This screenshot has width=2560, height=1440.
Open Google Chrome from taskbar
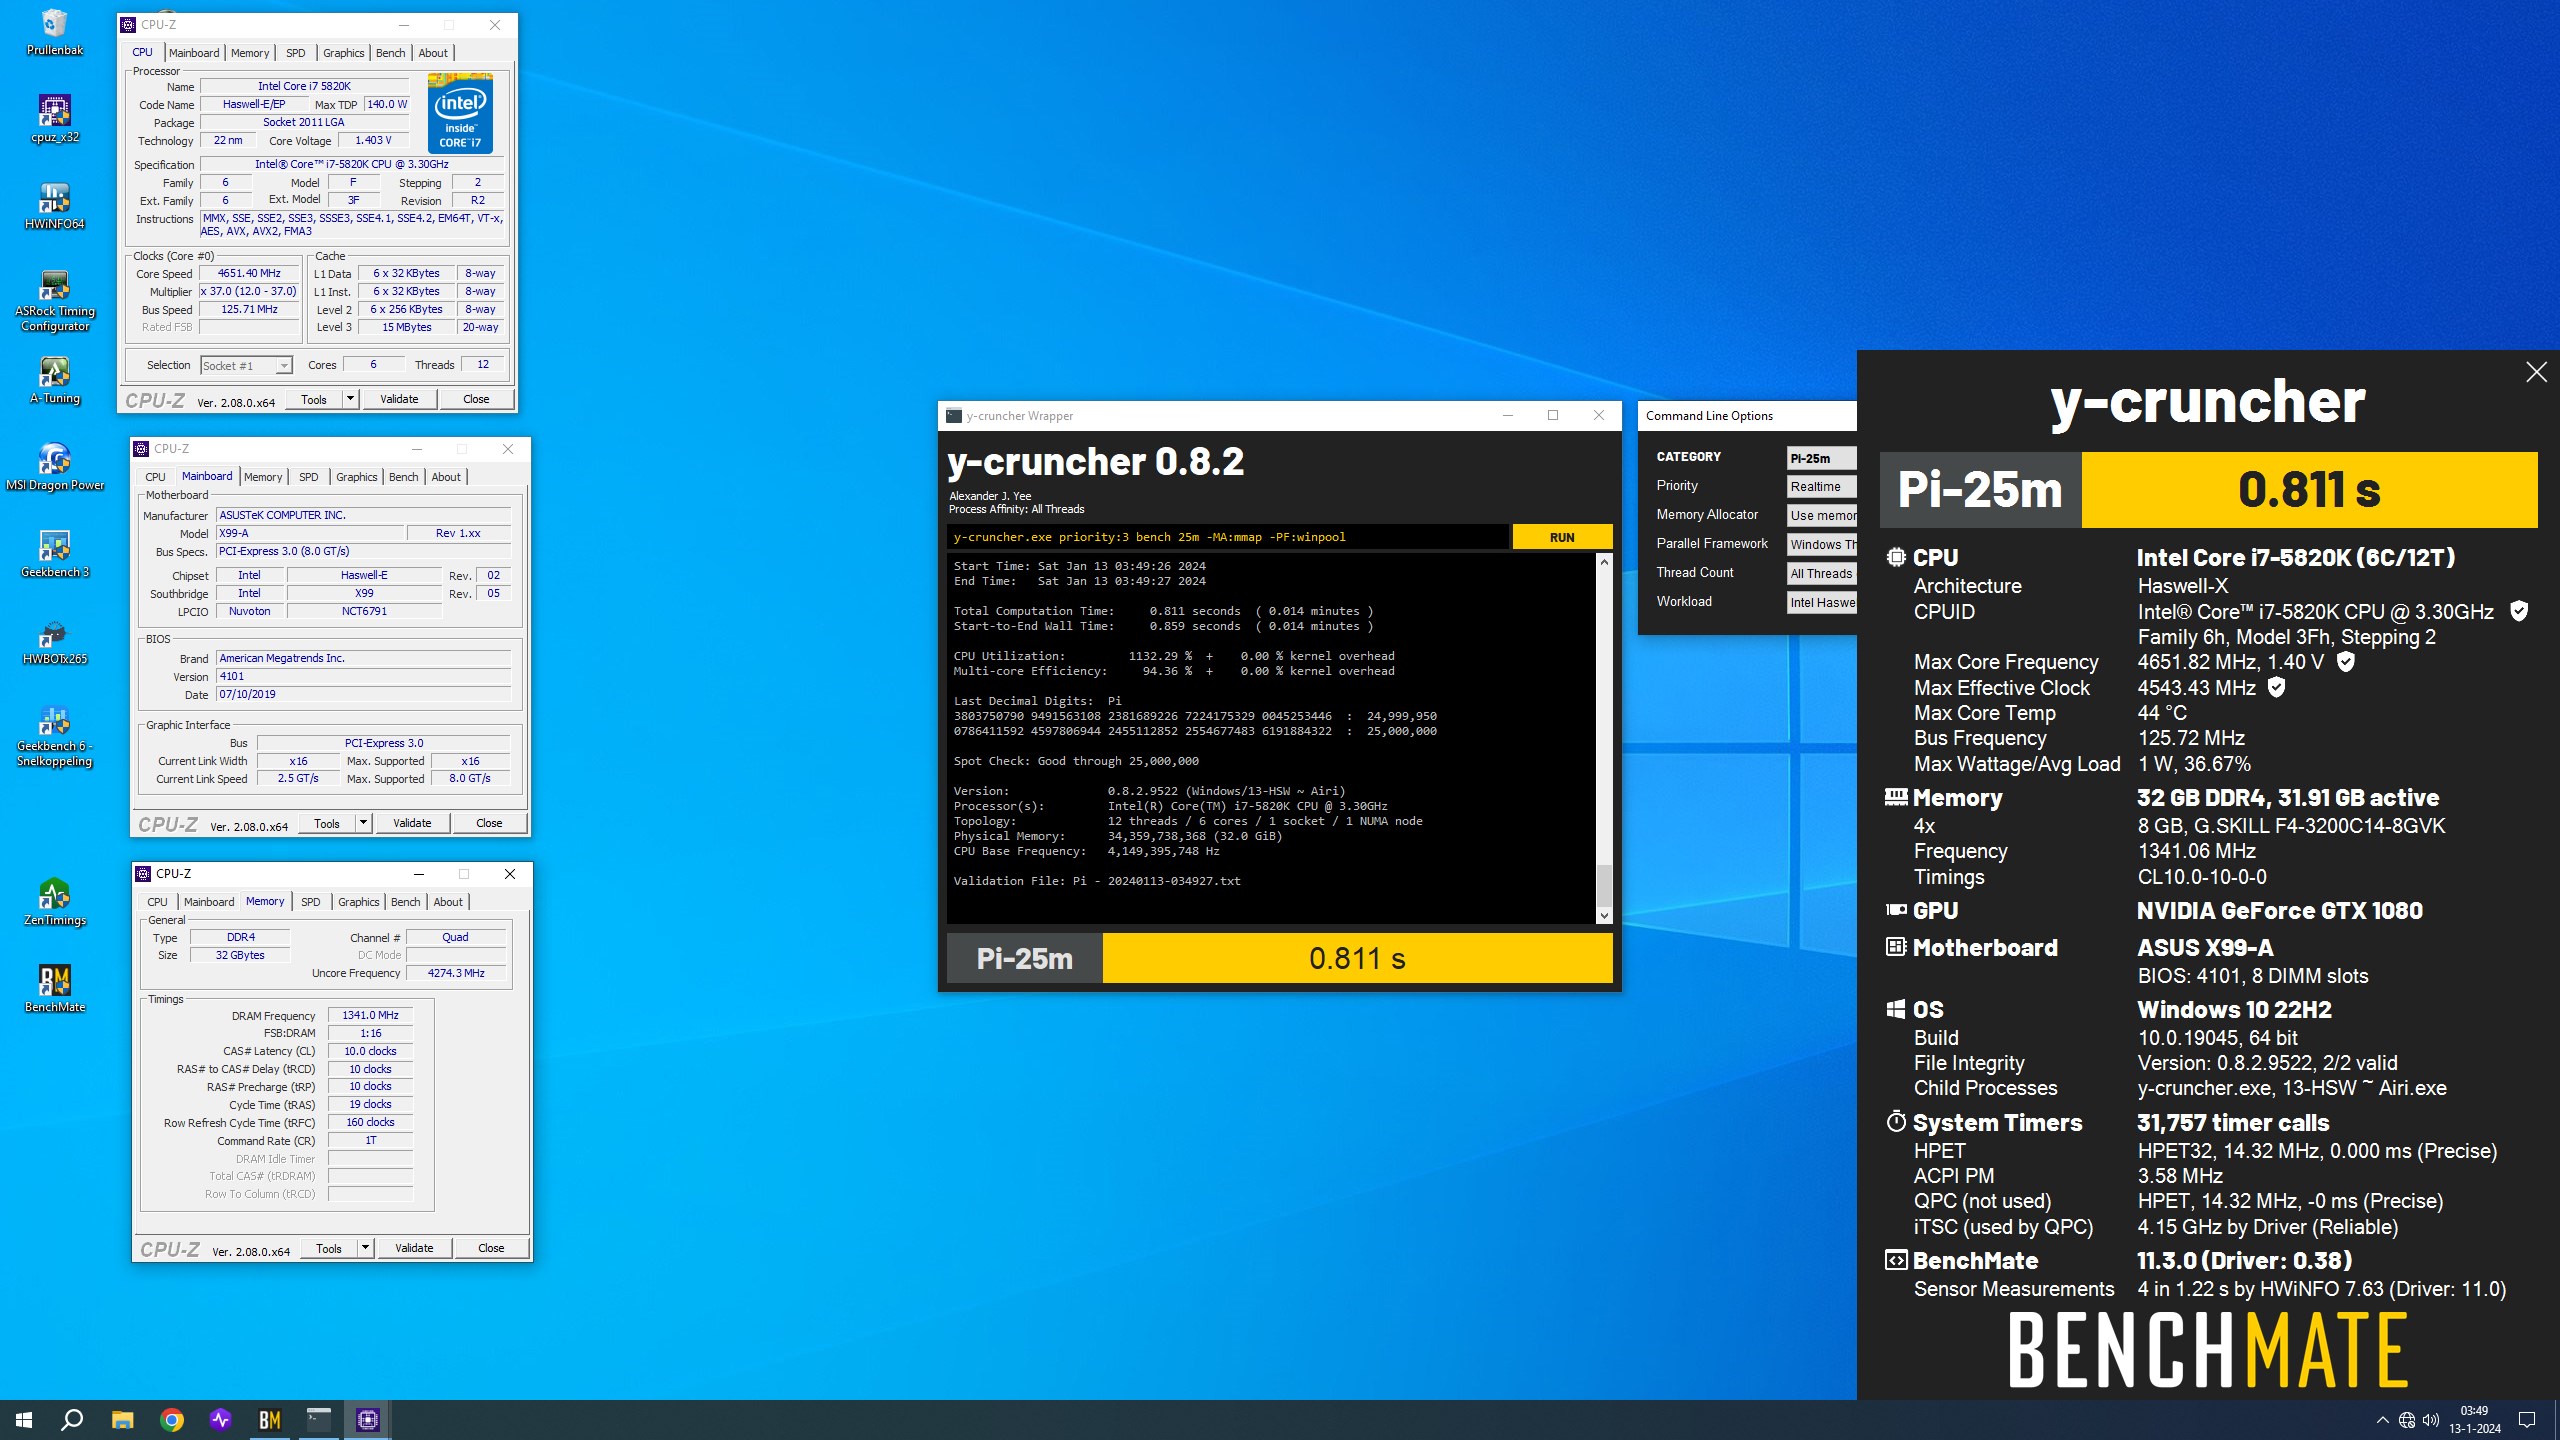(172, 1419)
